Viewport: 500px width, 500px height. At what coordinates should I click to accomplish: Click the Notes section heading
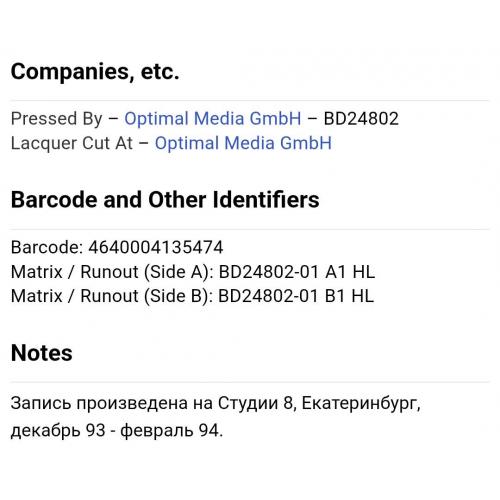42,353
